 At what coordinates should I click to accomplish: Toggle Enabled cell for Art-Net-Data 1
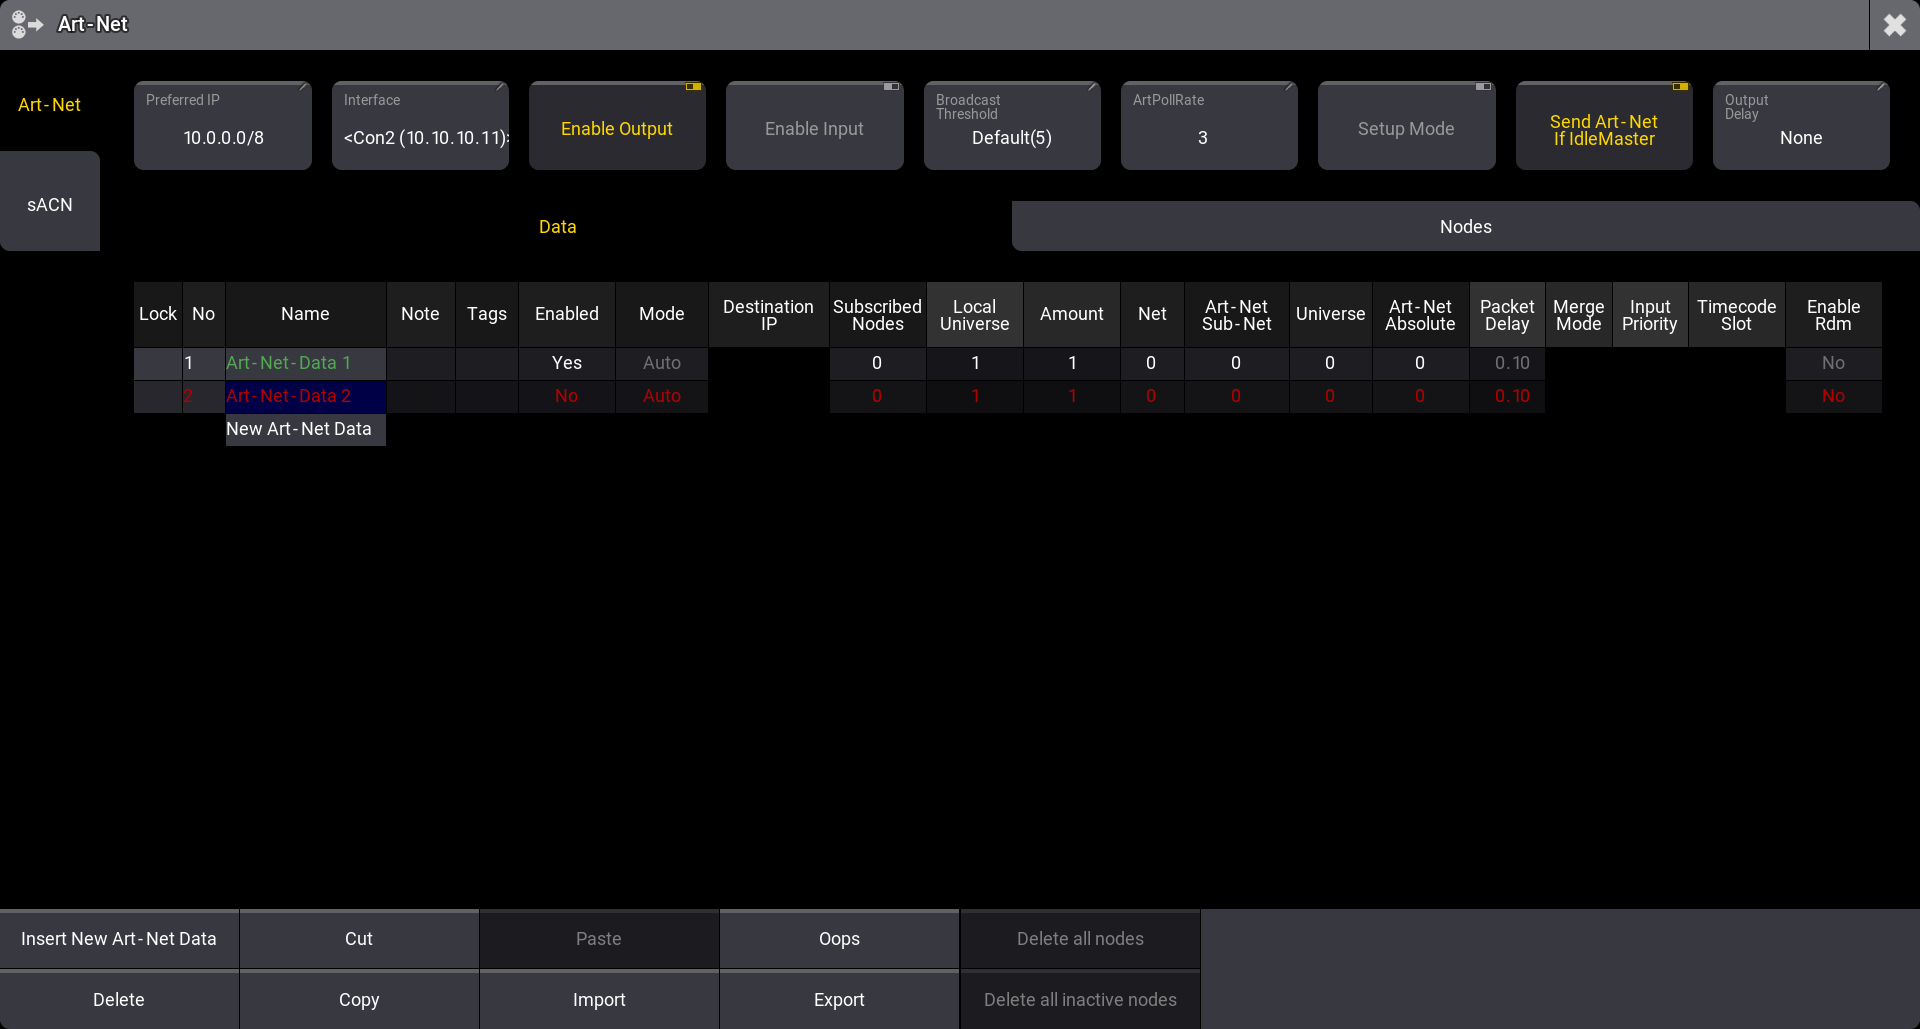(566, 363)
